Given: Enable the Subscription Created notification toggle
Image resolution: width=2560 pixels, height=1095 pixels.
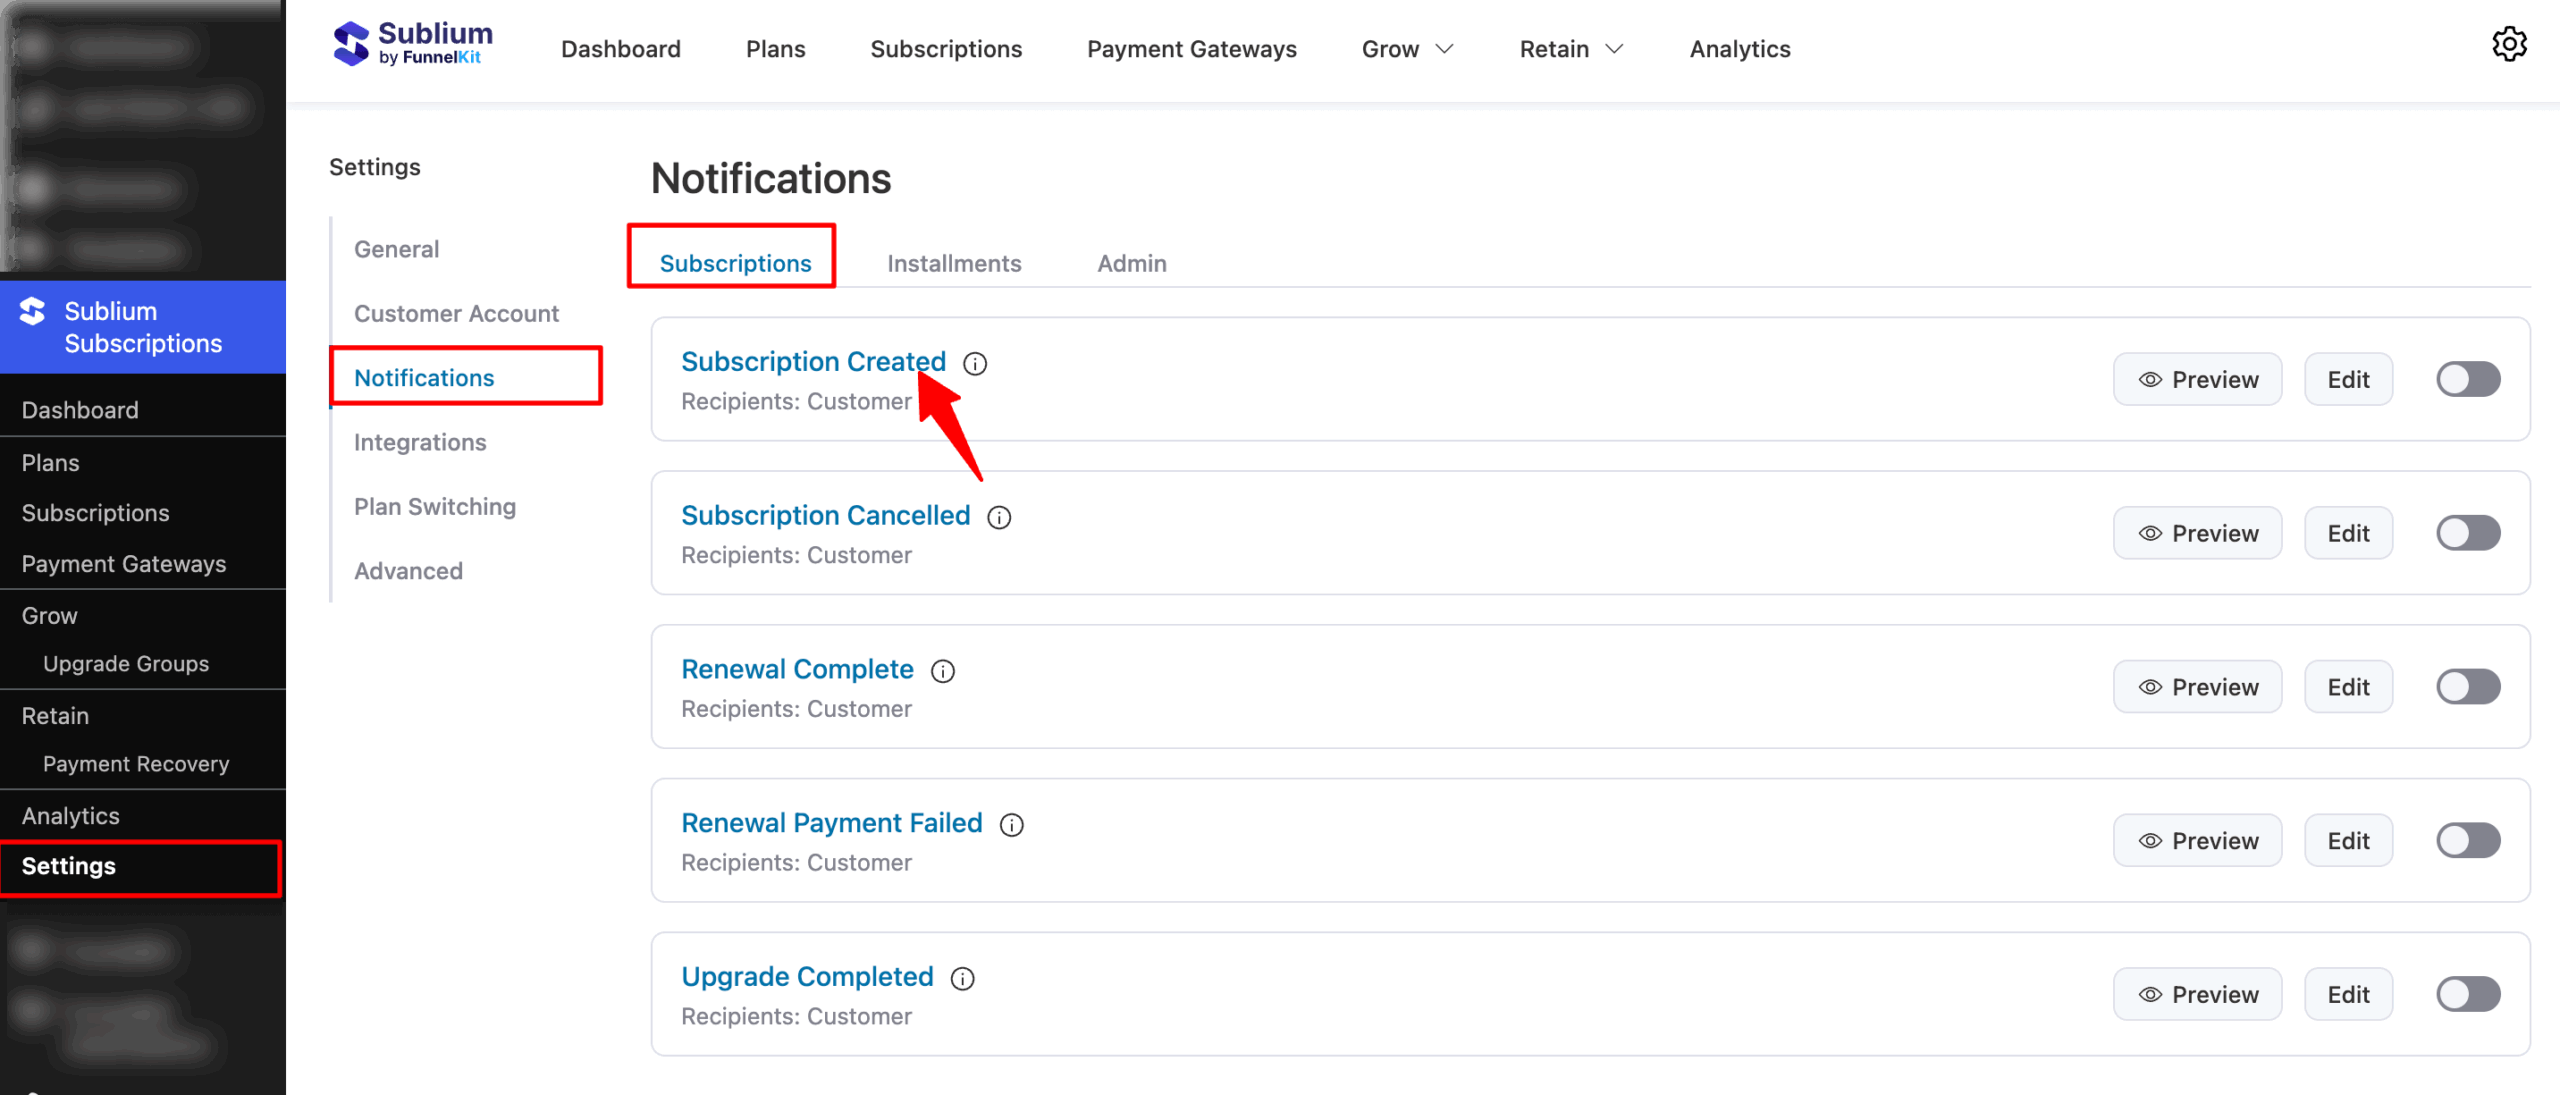Looking at the screenshot, I should pos(2467,379).
